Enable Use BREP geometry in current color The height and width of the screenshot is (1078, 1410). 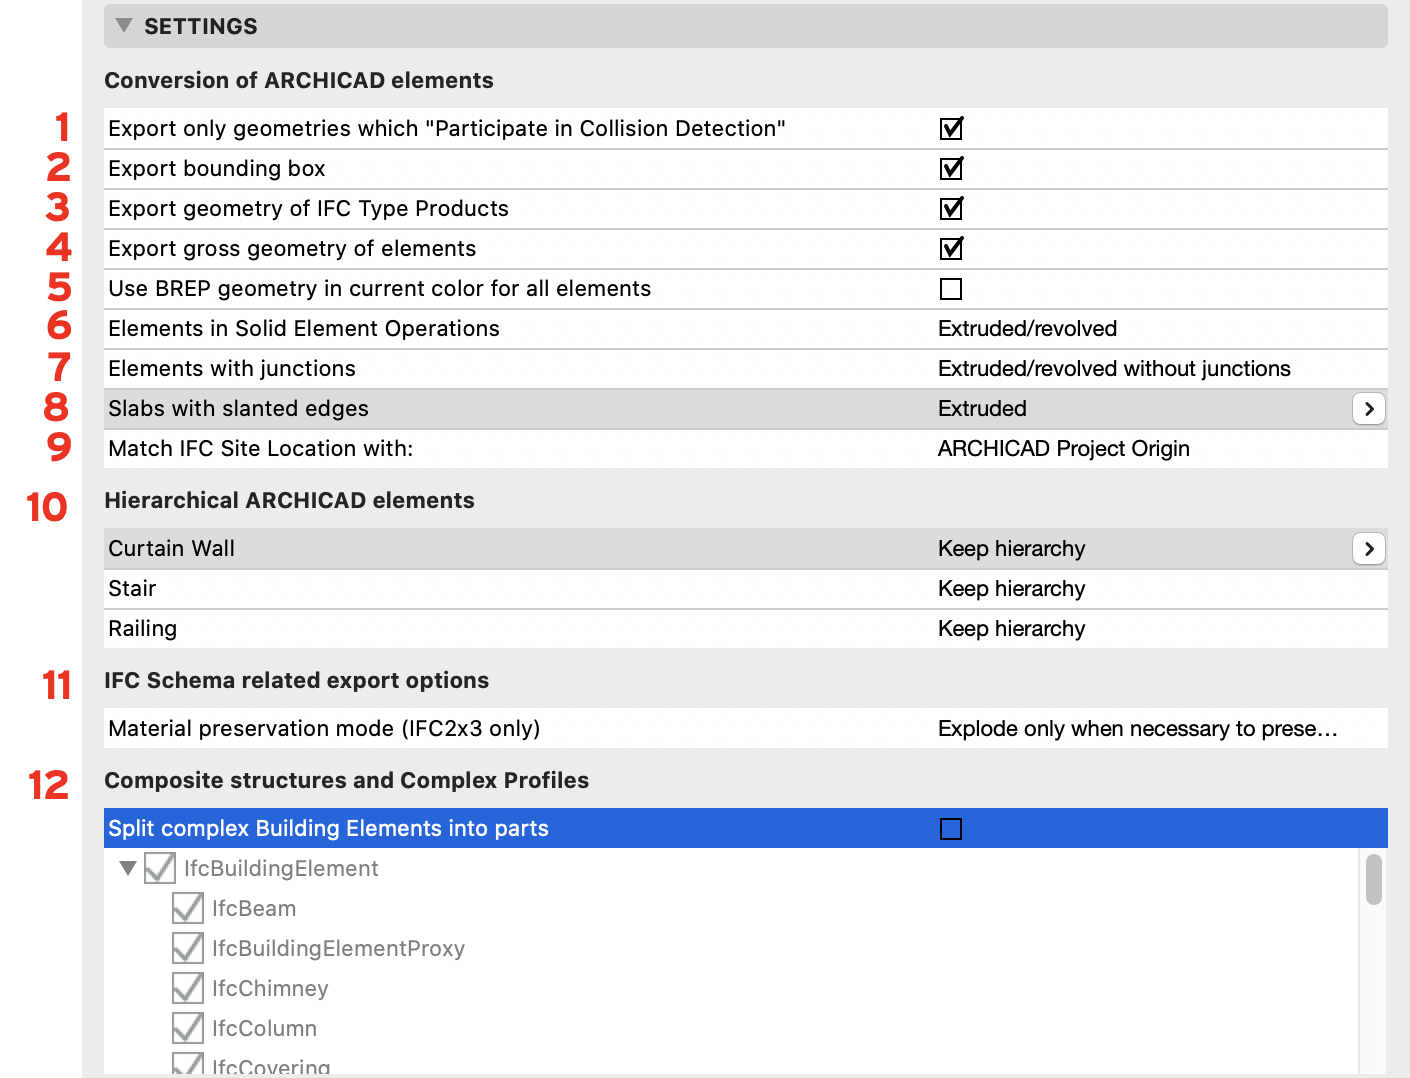coord(951,289)
